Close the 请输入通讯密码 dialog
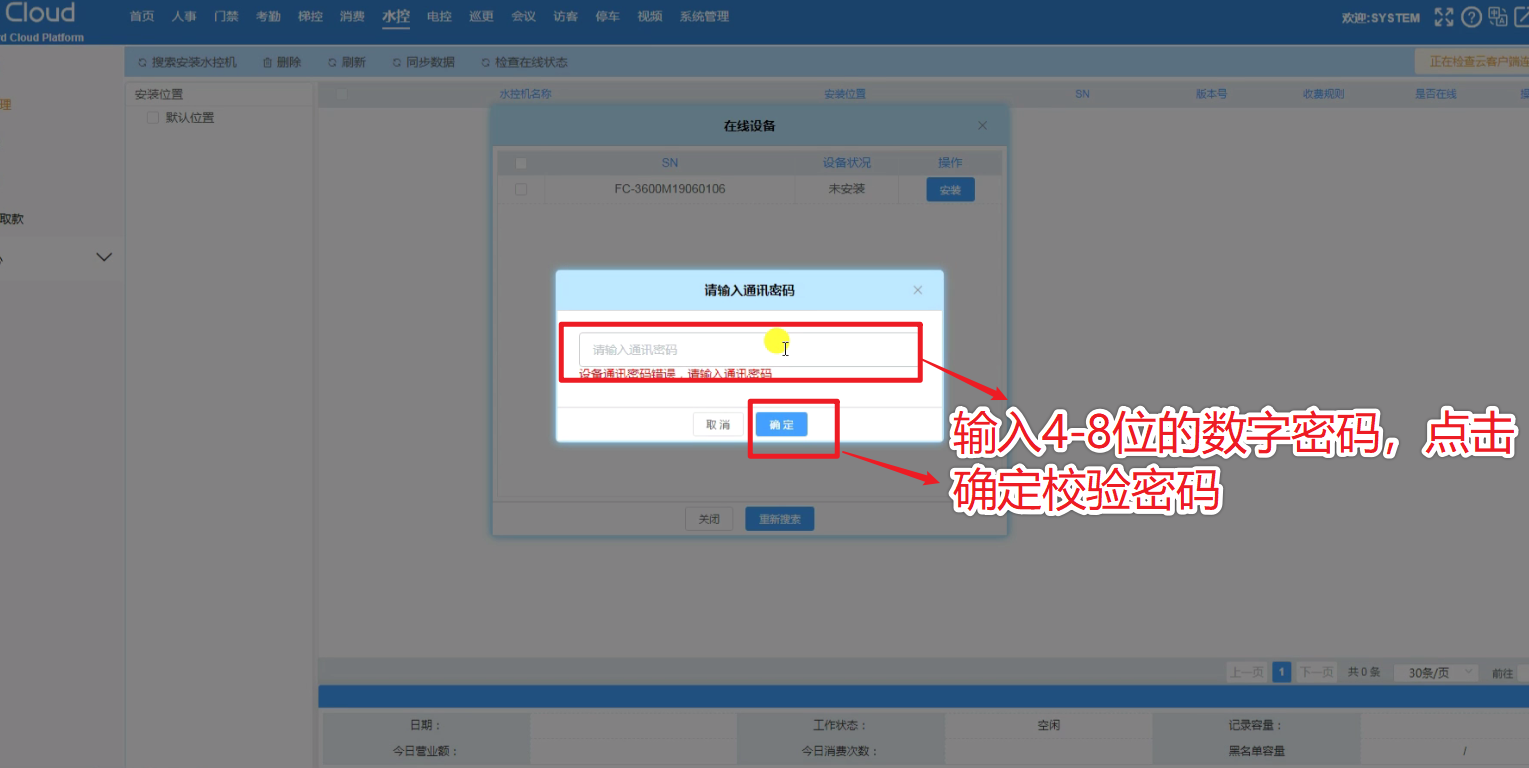The height and width of the screenshot is (768, 1529). (918, 290)
